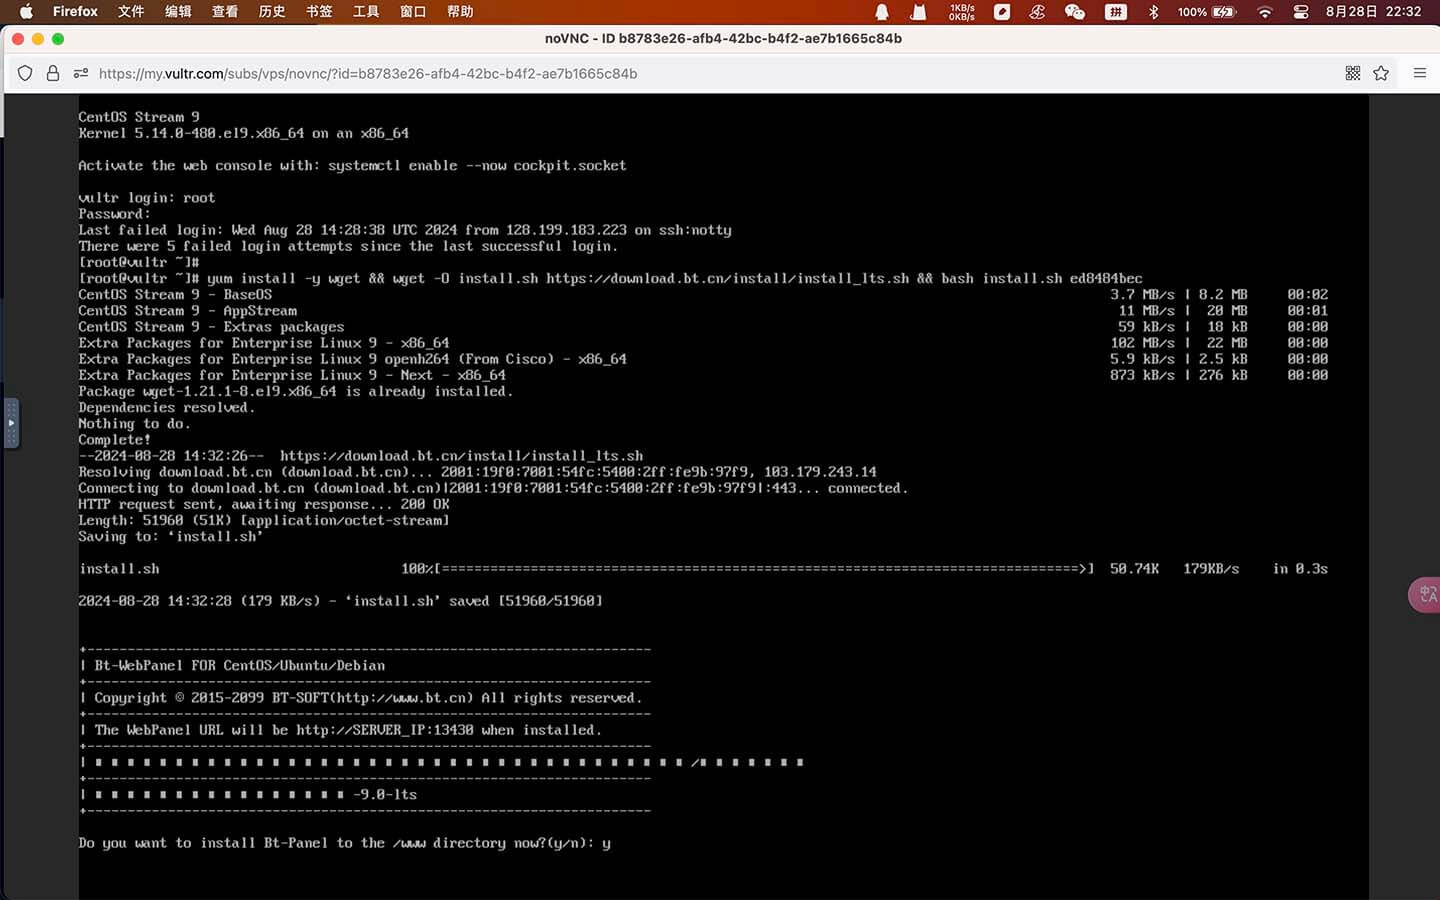The width and height of the screenshot is (1440, 900).
Task: Open the Firefox hamburger application menu
Action: 1419,73
